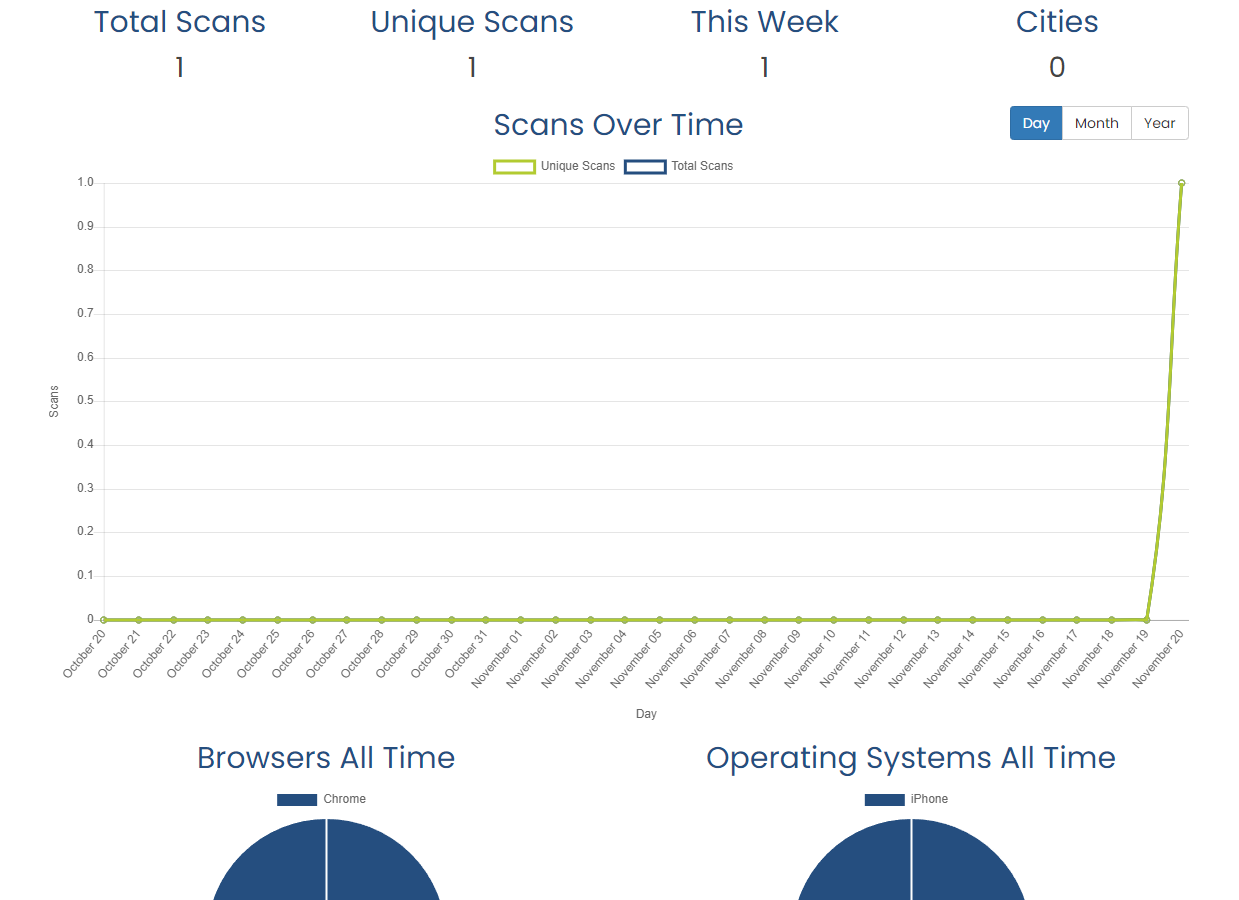Click the Chrome legend label
Image resolution: width=1239 pixels, height=900 pixels.
(x=345, y=799)
